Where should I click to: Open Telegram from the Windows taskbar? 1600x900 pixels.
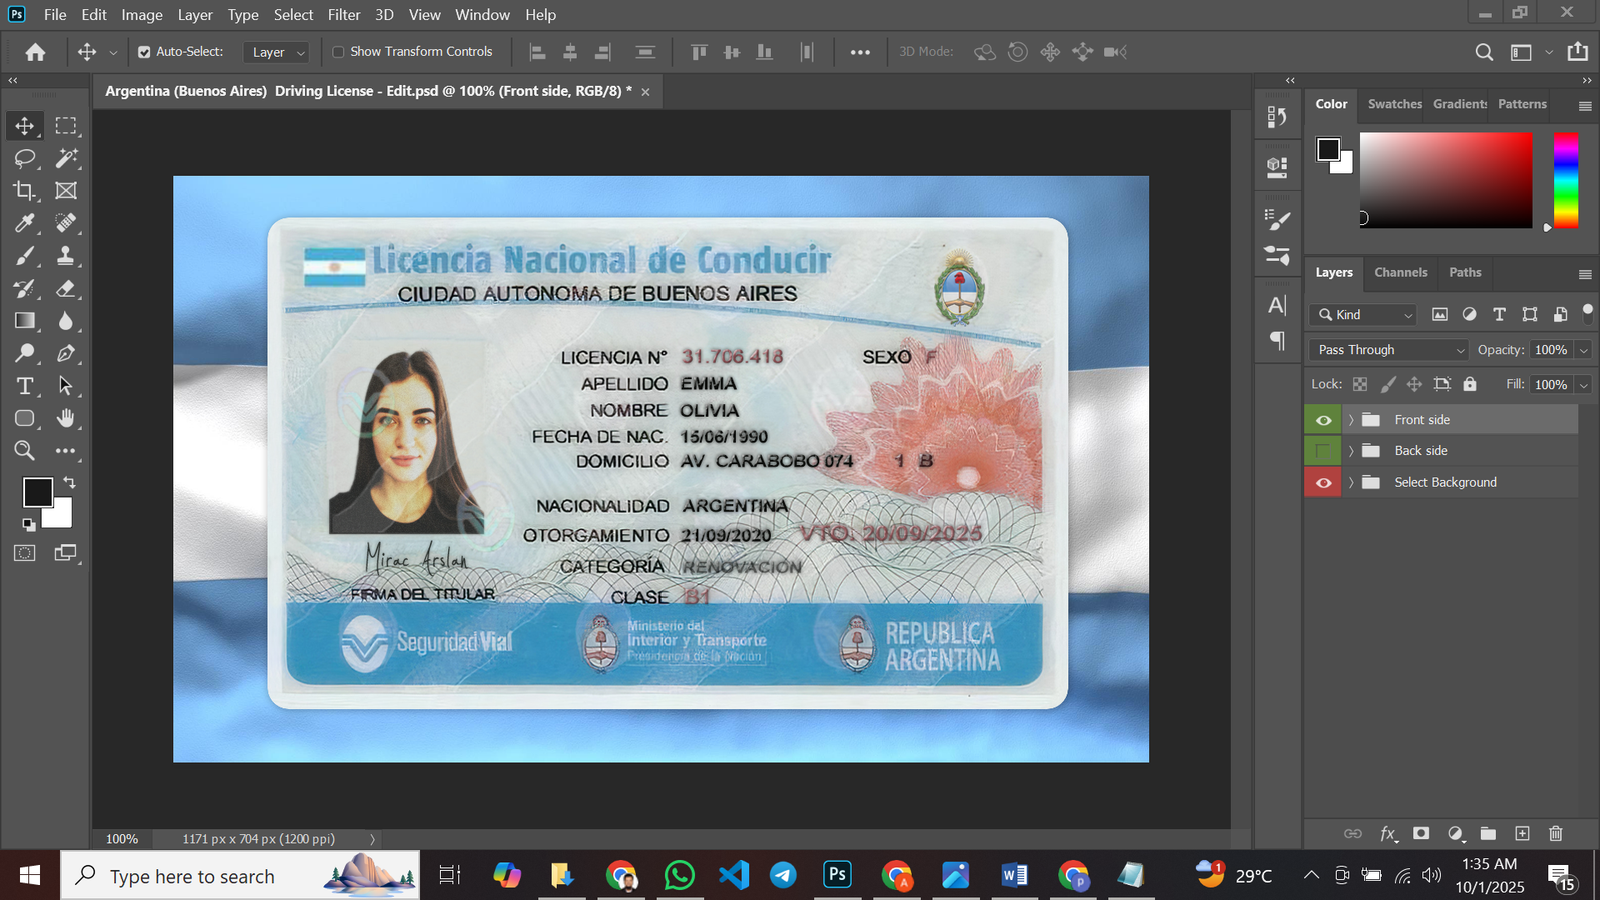click(783, 876)
